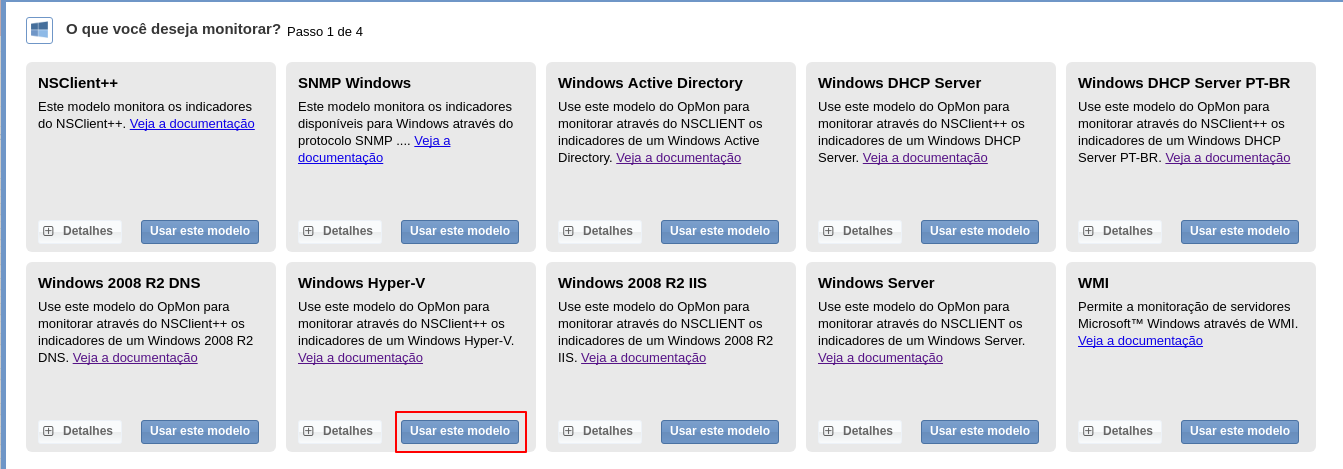Click plus icon in Windows DHCP Server PT-BR card
The height and width of the screenshot is (469, 1343).
tap(1088, 231)
